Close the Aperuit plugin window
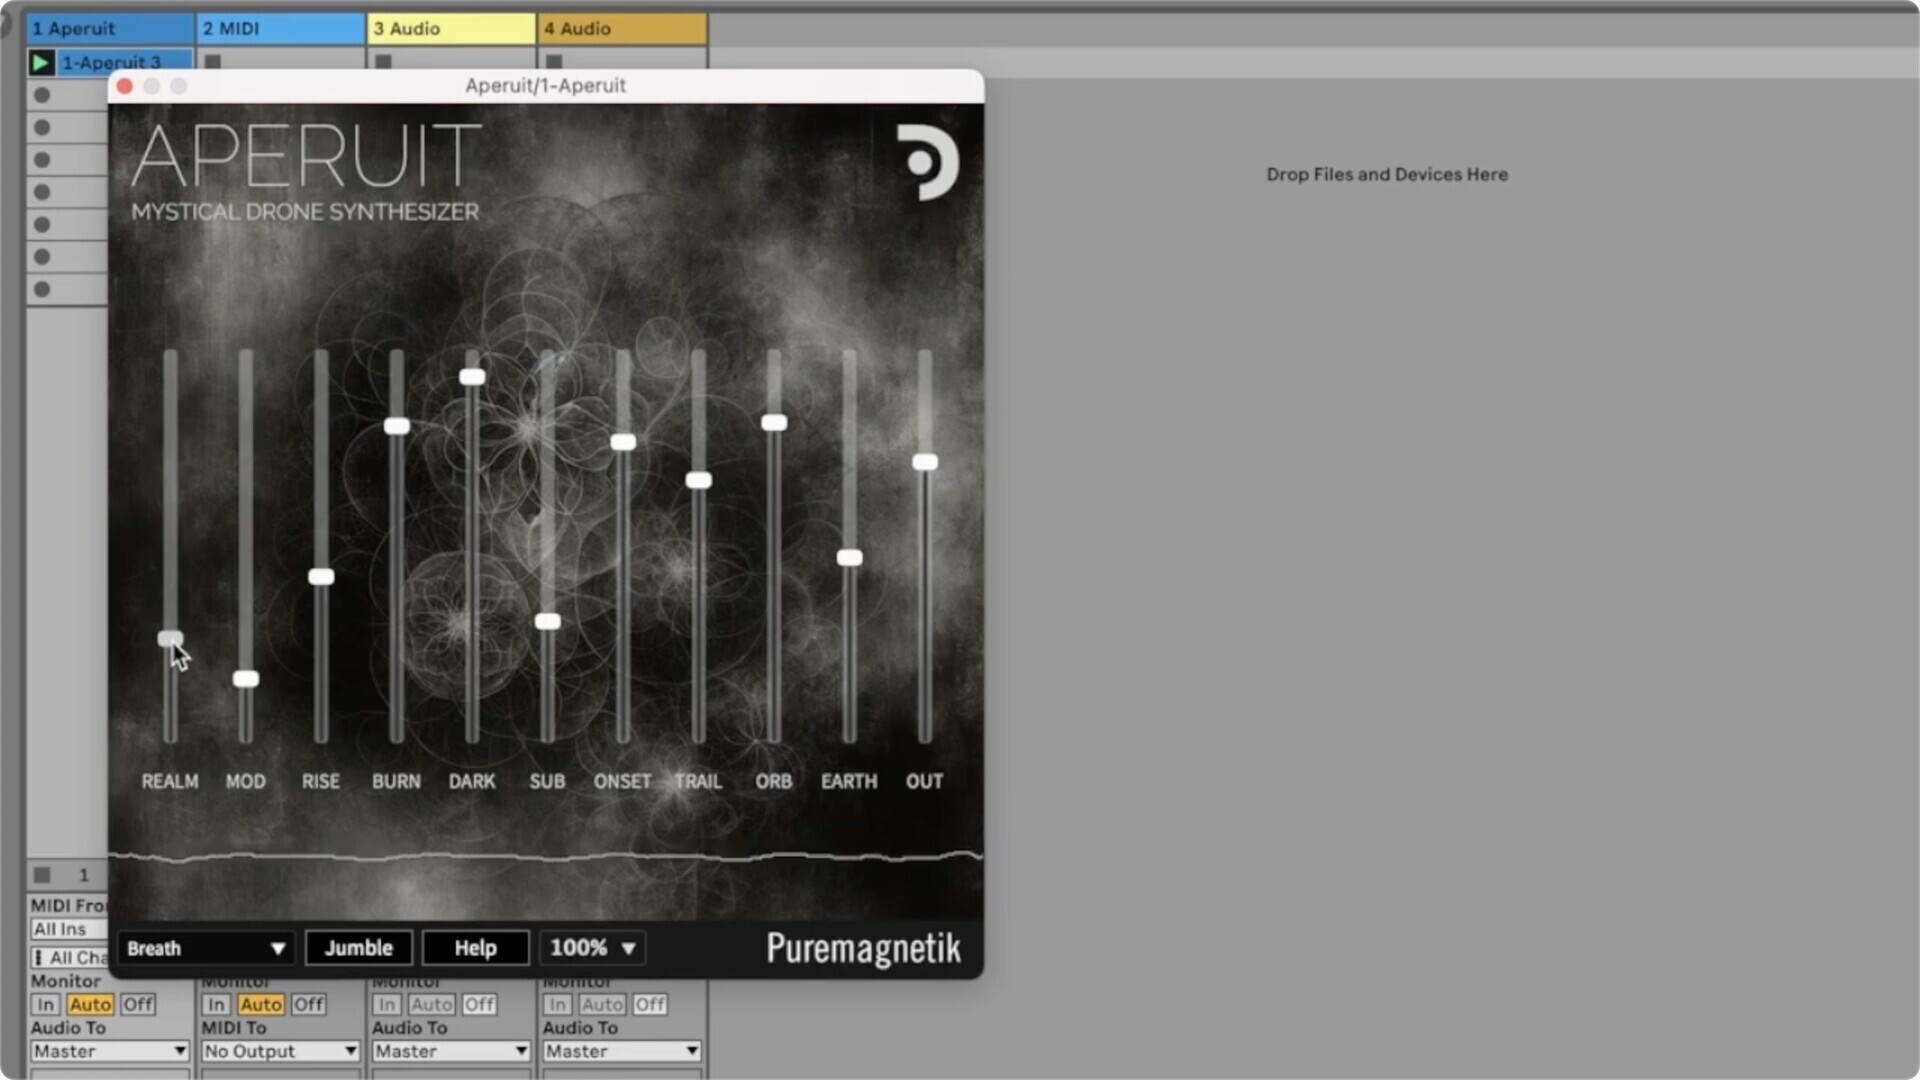 point(125,86)
